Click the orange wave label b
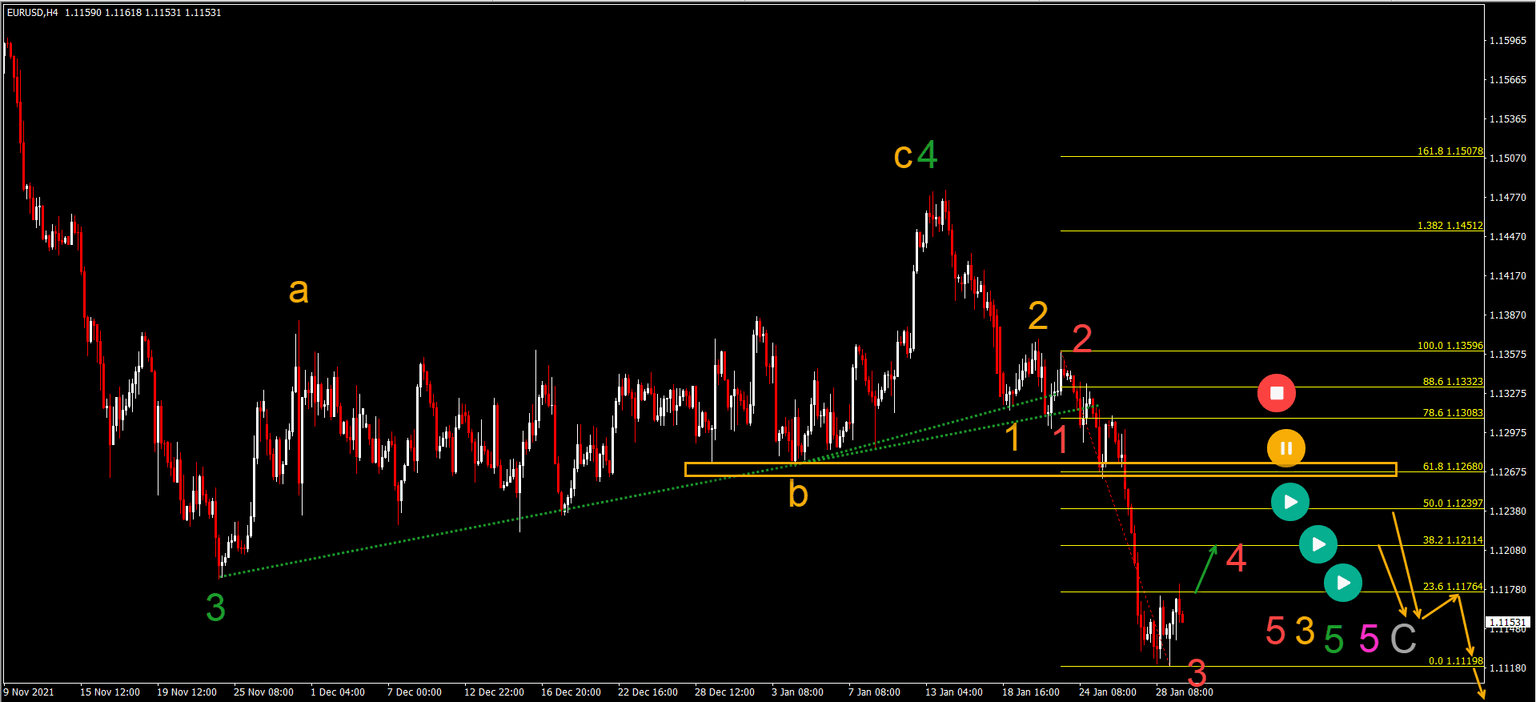Image resolution: width=1536 pixels, height=702 pixels. tap(797, 492)
